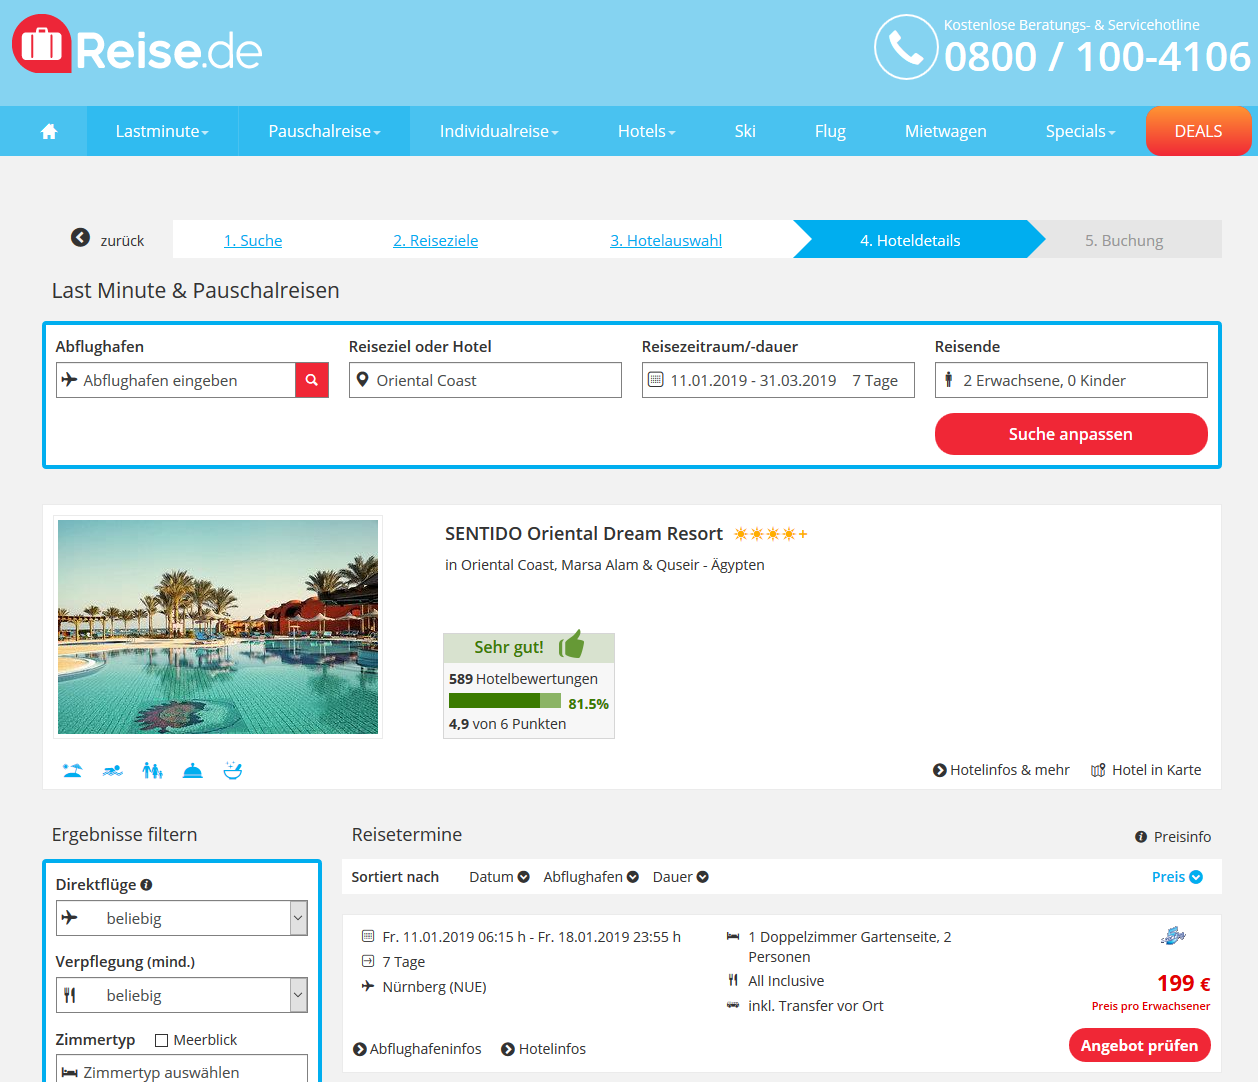The image size is (1258, 1082).
Task: Open the Flug menu item
Action: (x=830, y=131)
